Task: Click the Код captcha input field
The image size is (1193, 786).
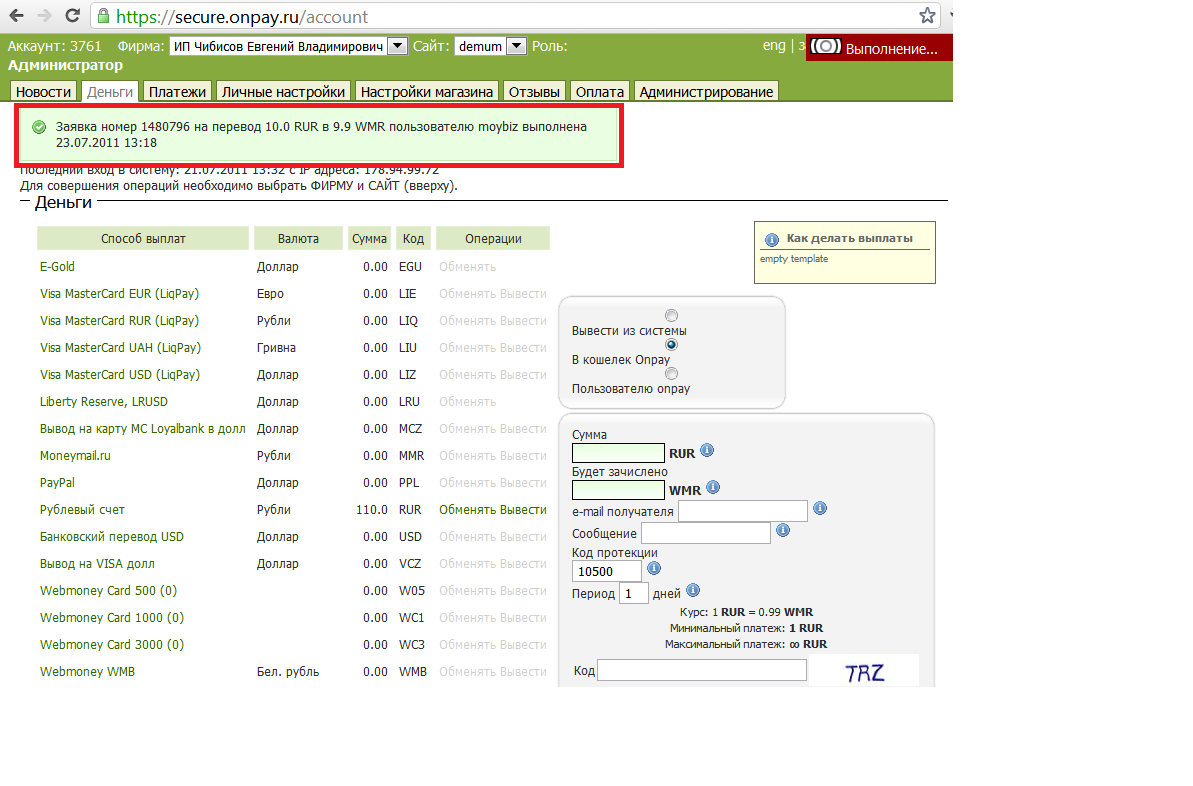Action: pos(701,670)
